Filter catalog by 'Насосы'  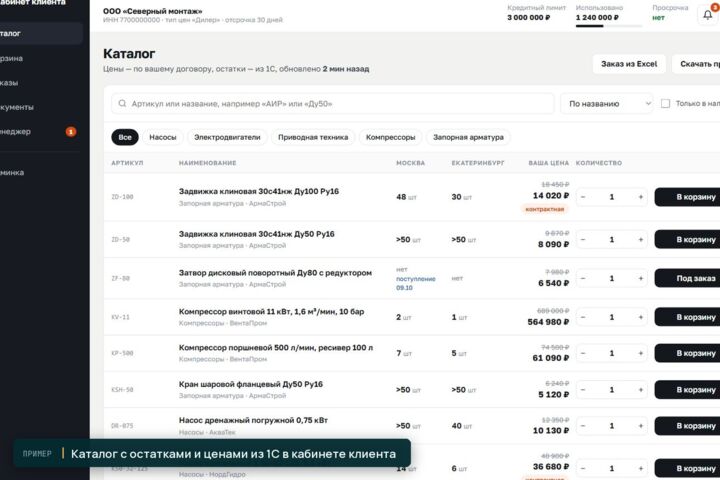coord(163,137)
